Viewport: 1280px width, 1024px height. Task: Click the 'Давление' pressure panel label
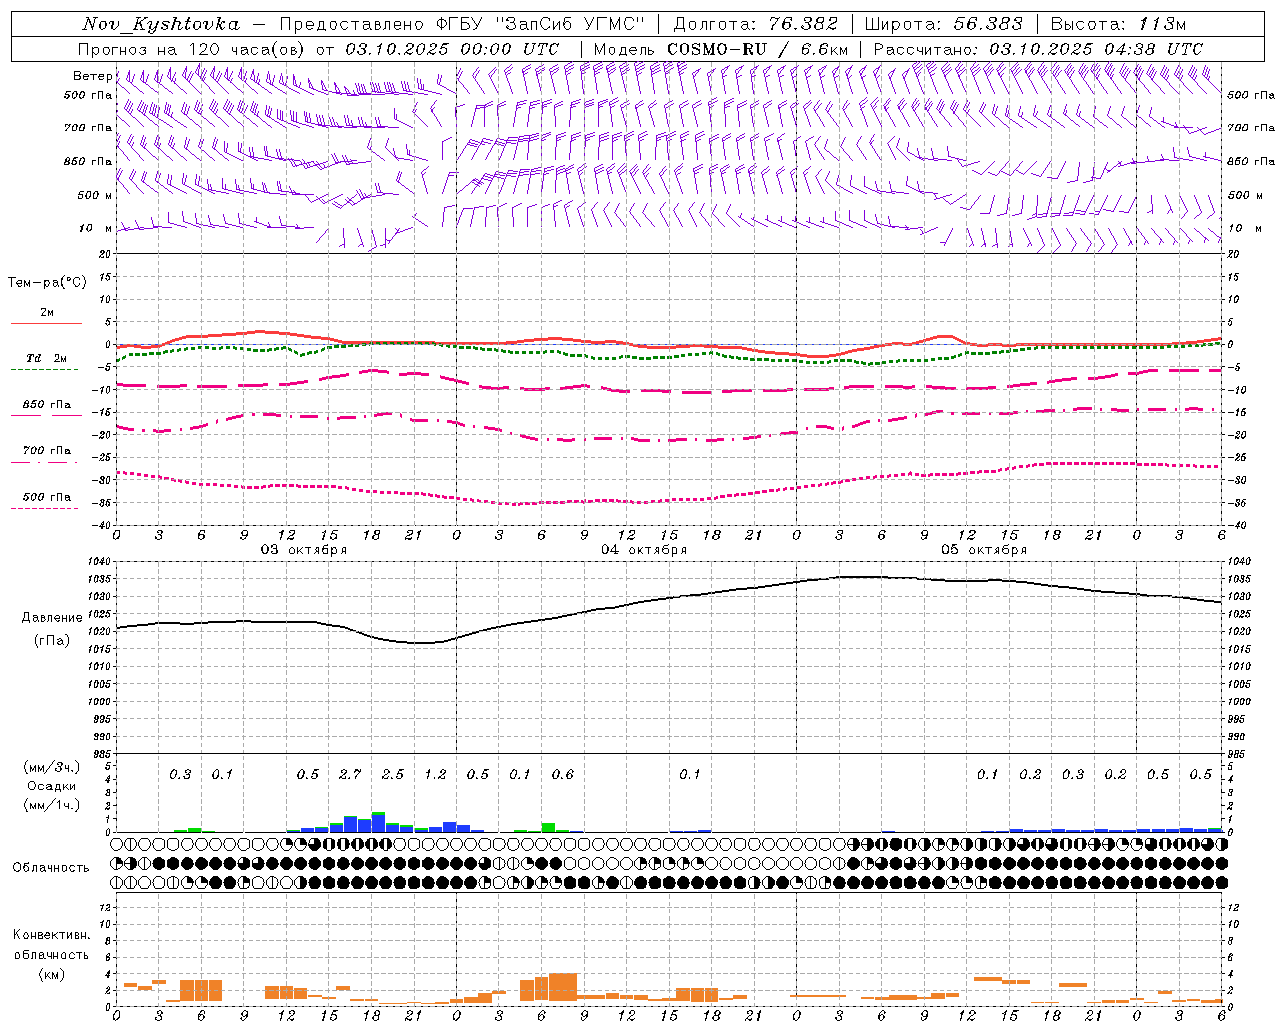coord(51,618)
